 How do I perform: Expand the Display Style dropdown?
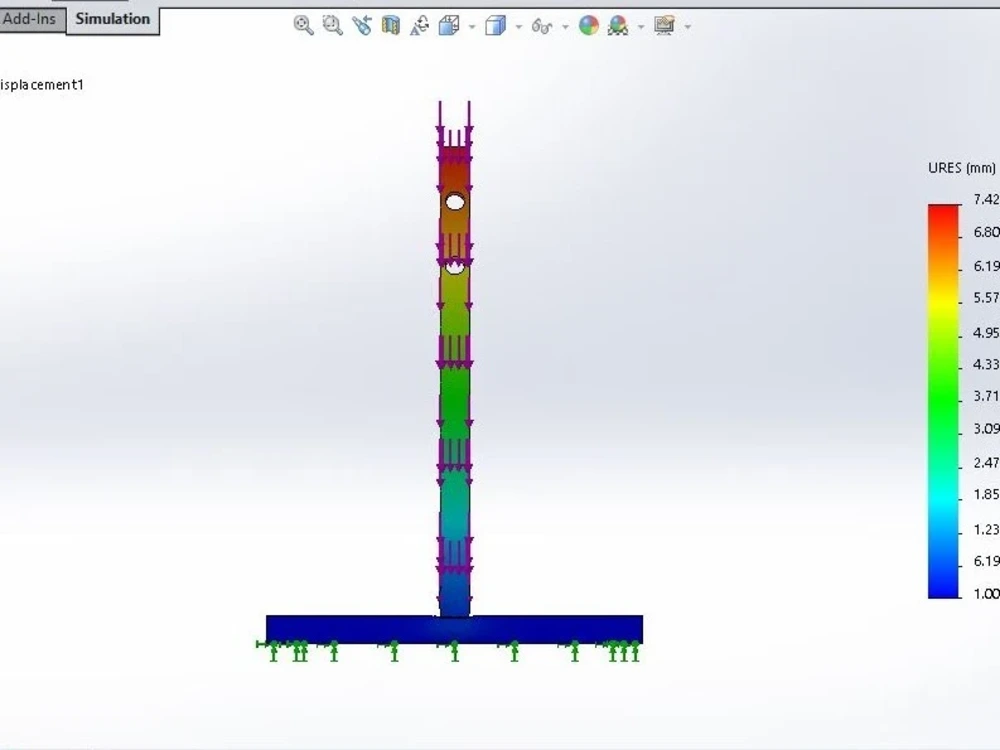pos(517,25)
